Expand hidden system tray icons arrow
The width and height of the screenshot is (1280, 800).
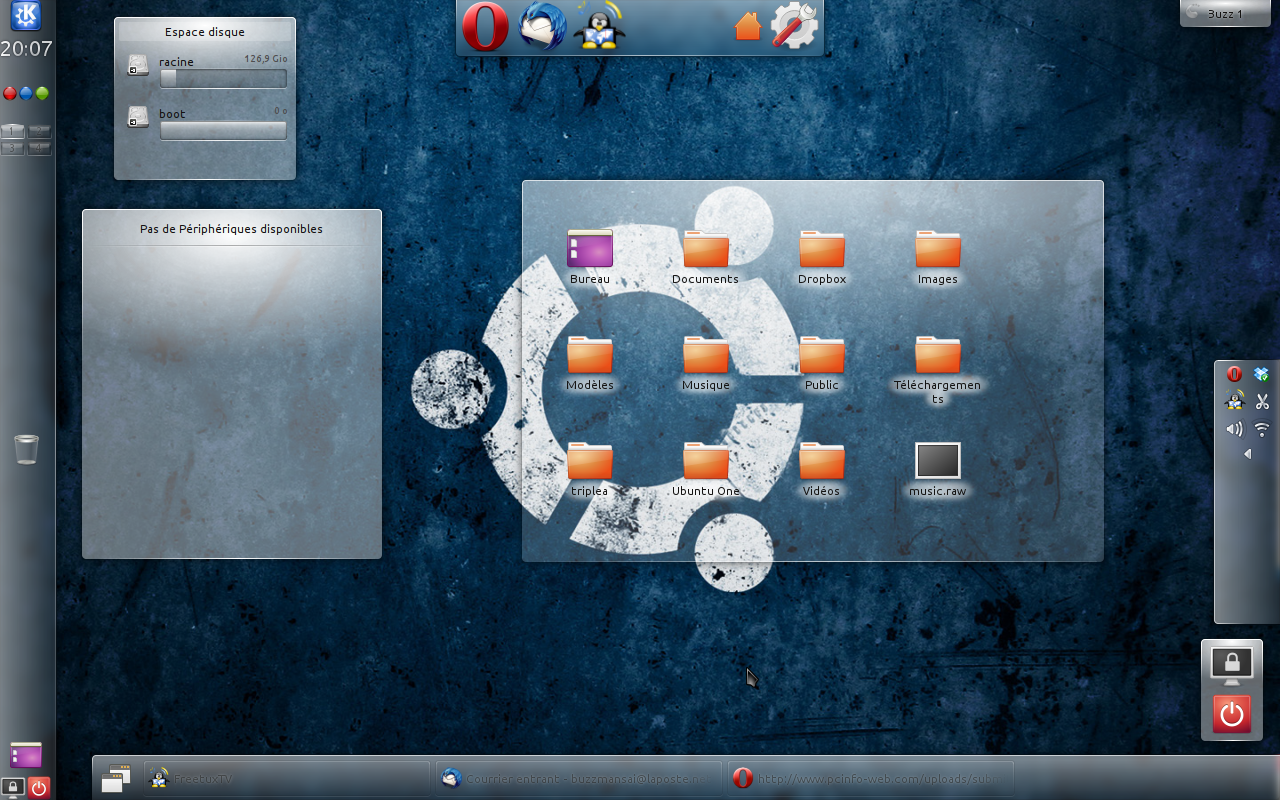point(1247,454)
